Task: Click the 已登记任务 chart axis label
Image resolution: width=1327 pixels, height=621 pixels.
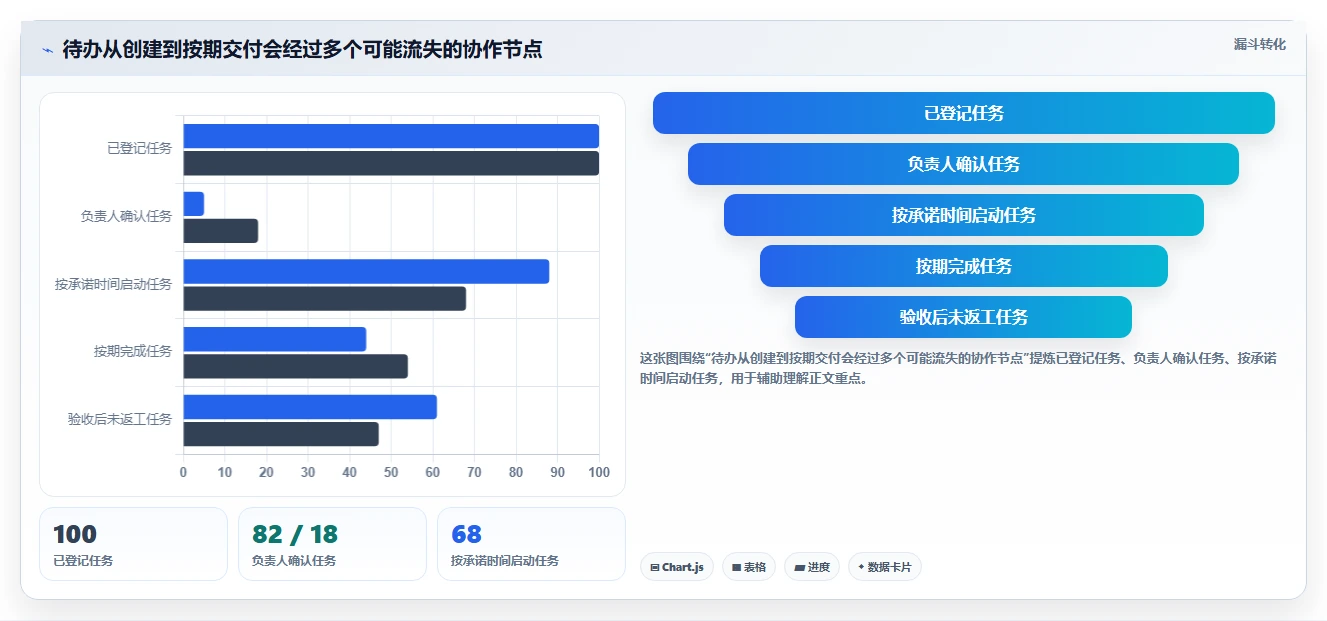Action: click(140, 148)
